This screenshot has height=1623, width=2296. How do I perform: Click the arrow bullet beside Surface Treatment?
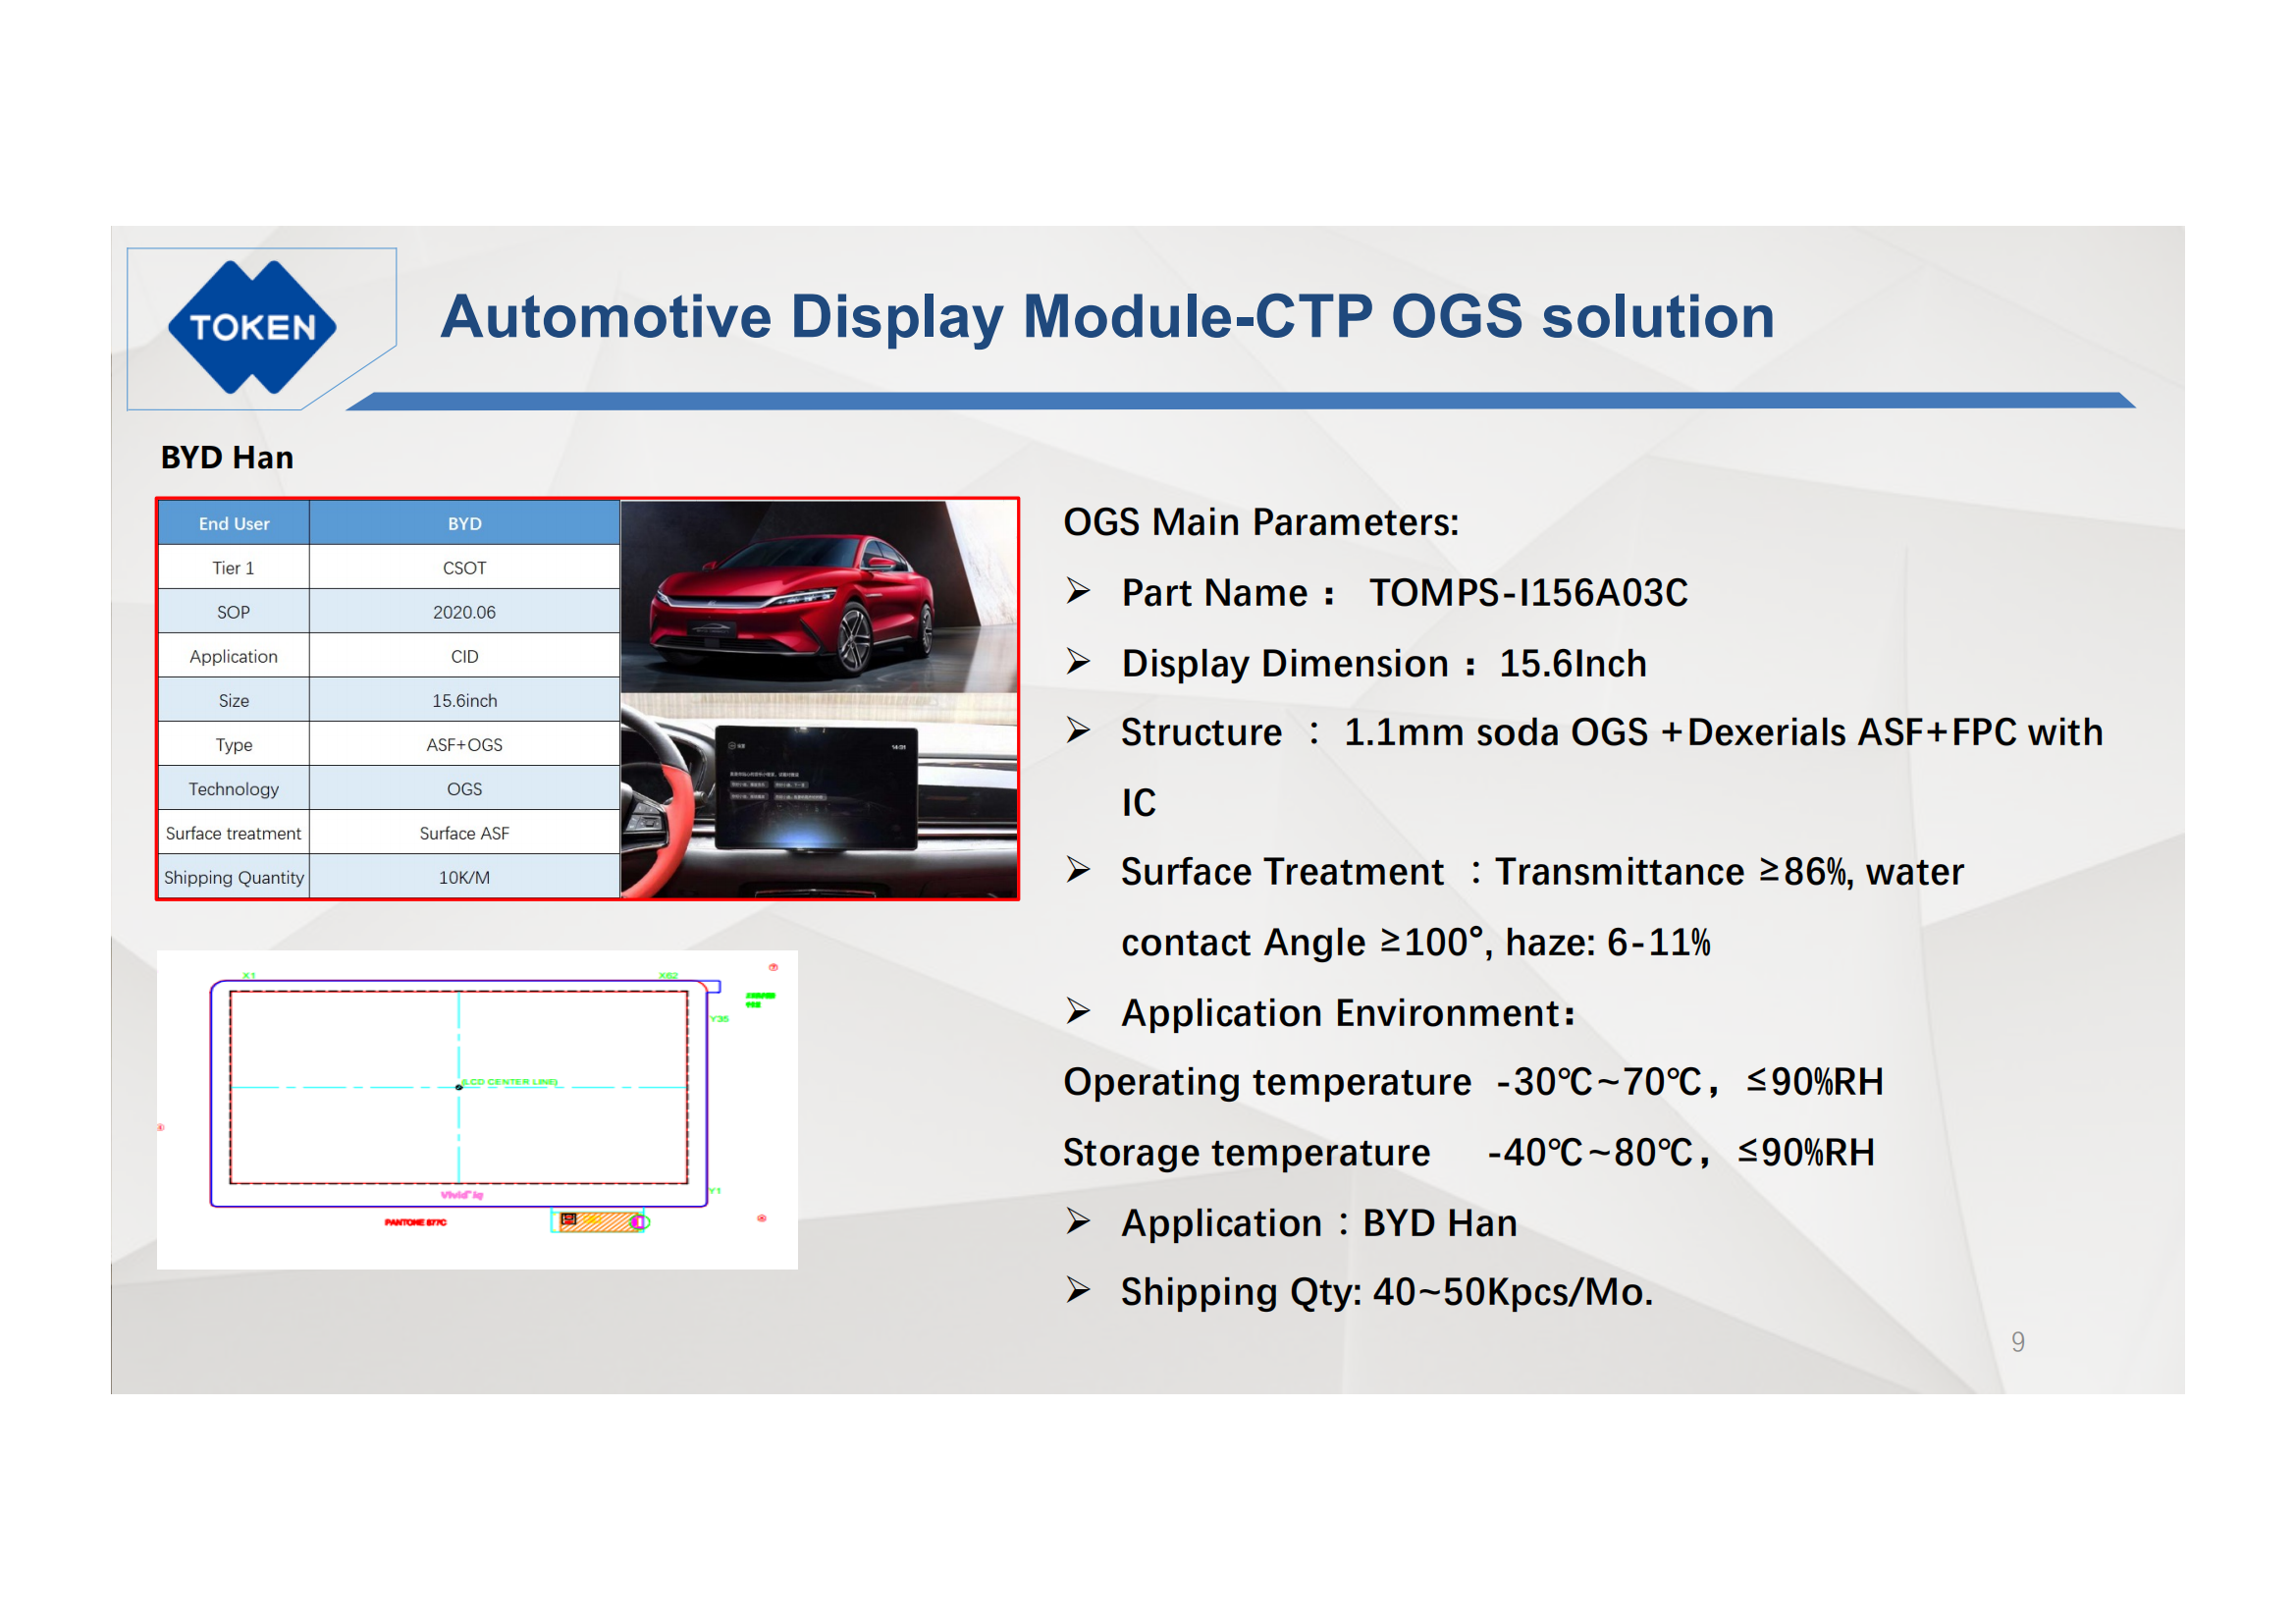1078,870
